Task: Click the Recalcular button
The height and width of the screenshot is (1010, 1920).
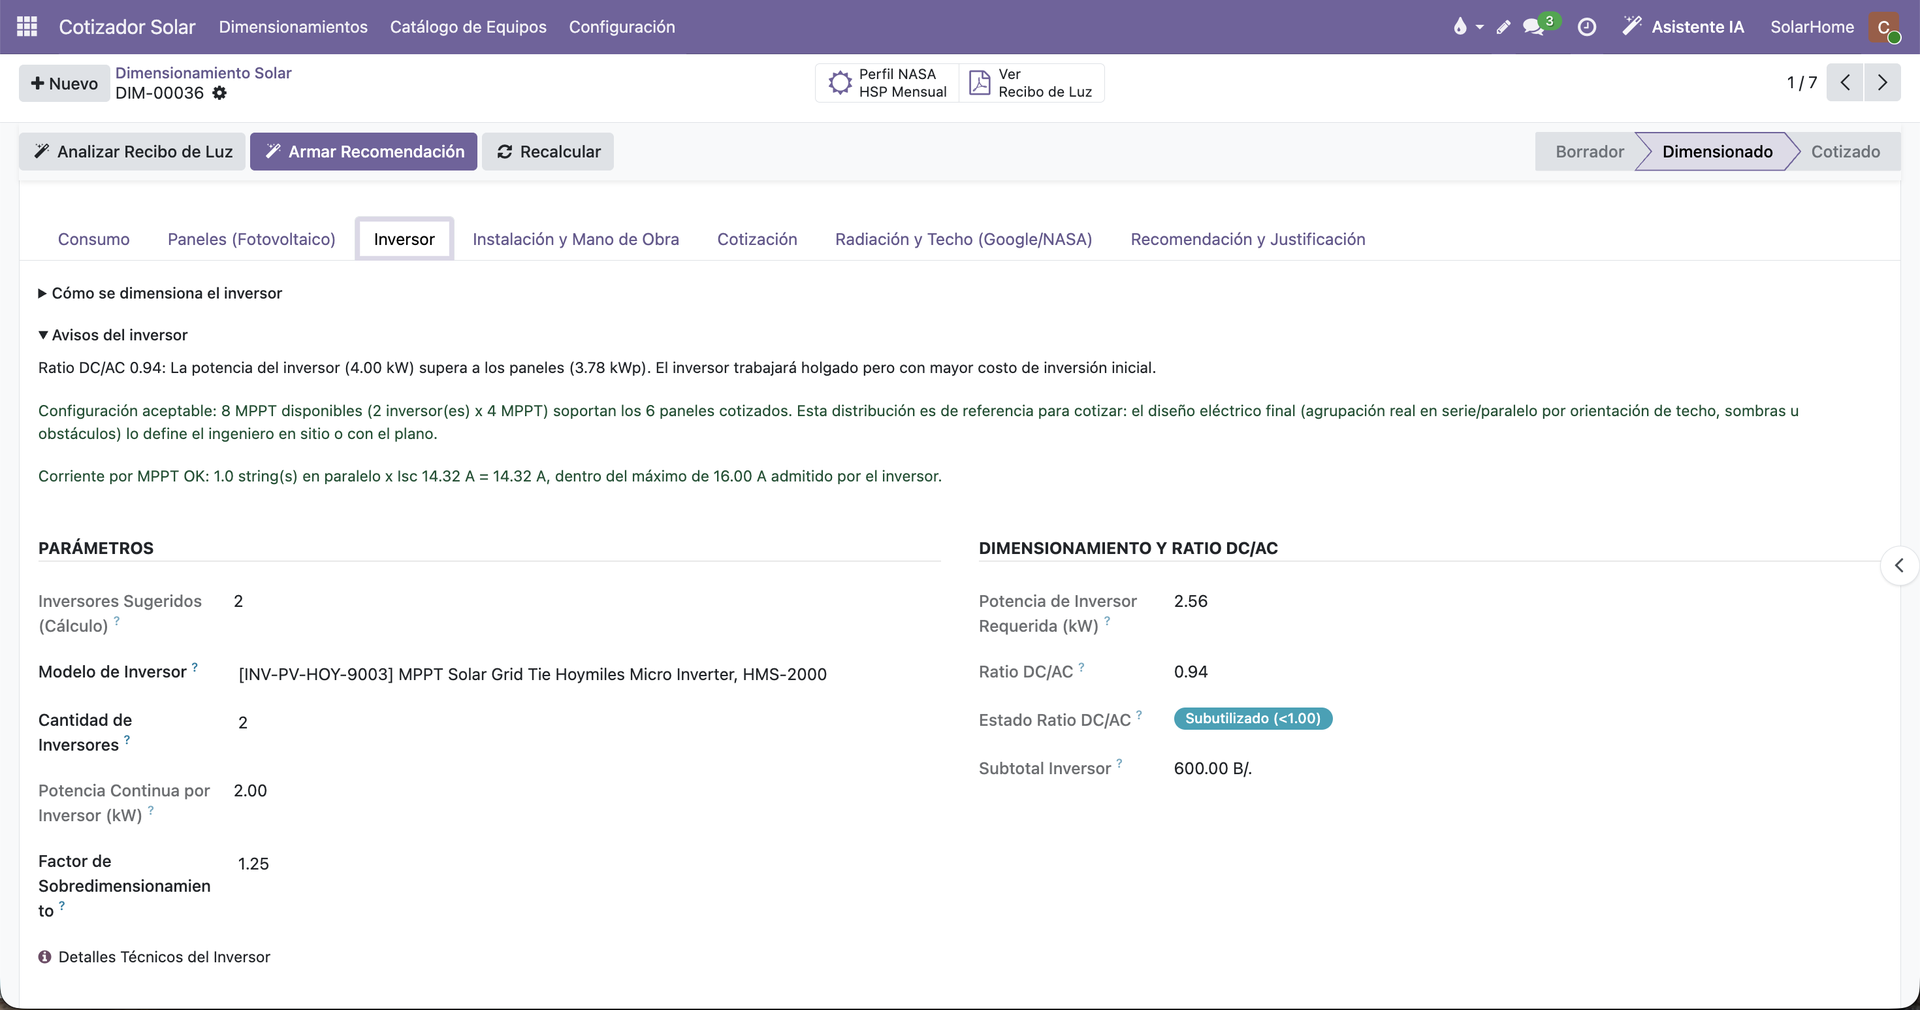Action: 548,152
